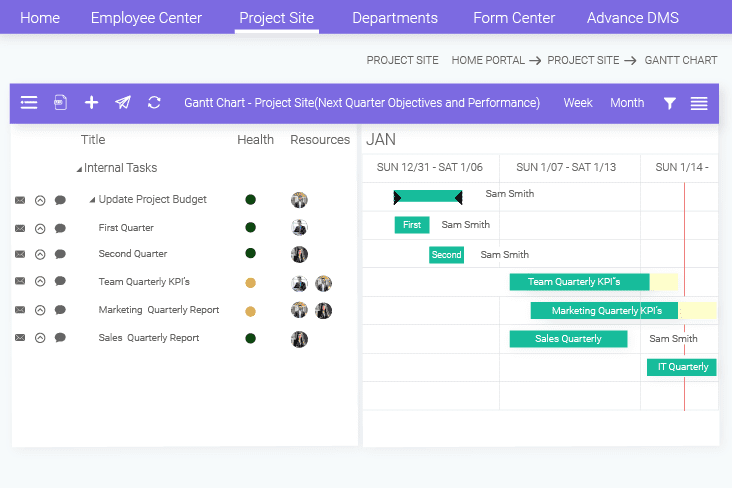
Task: Open comment bubble for Sales Quarterly Report
Action: coord(60,338)
